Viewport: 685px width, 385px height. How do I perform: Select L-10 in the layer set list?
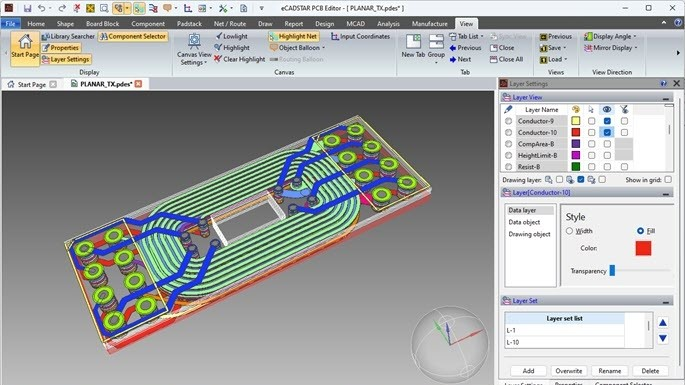tap(564, 342)
